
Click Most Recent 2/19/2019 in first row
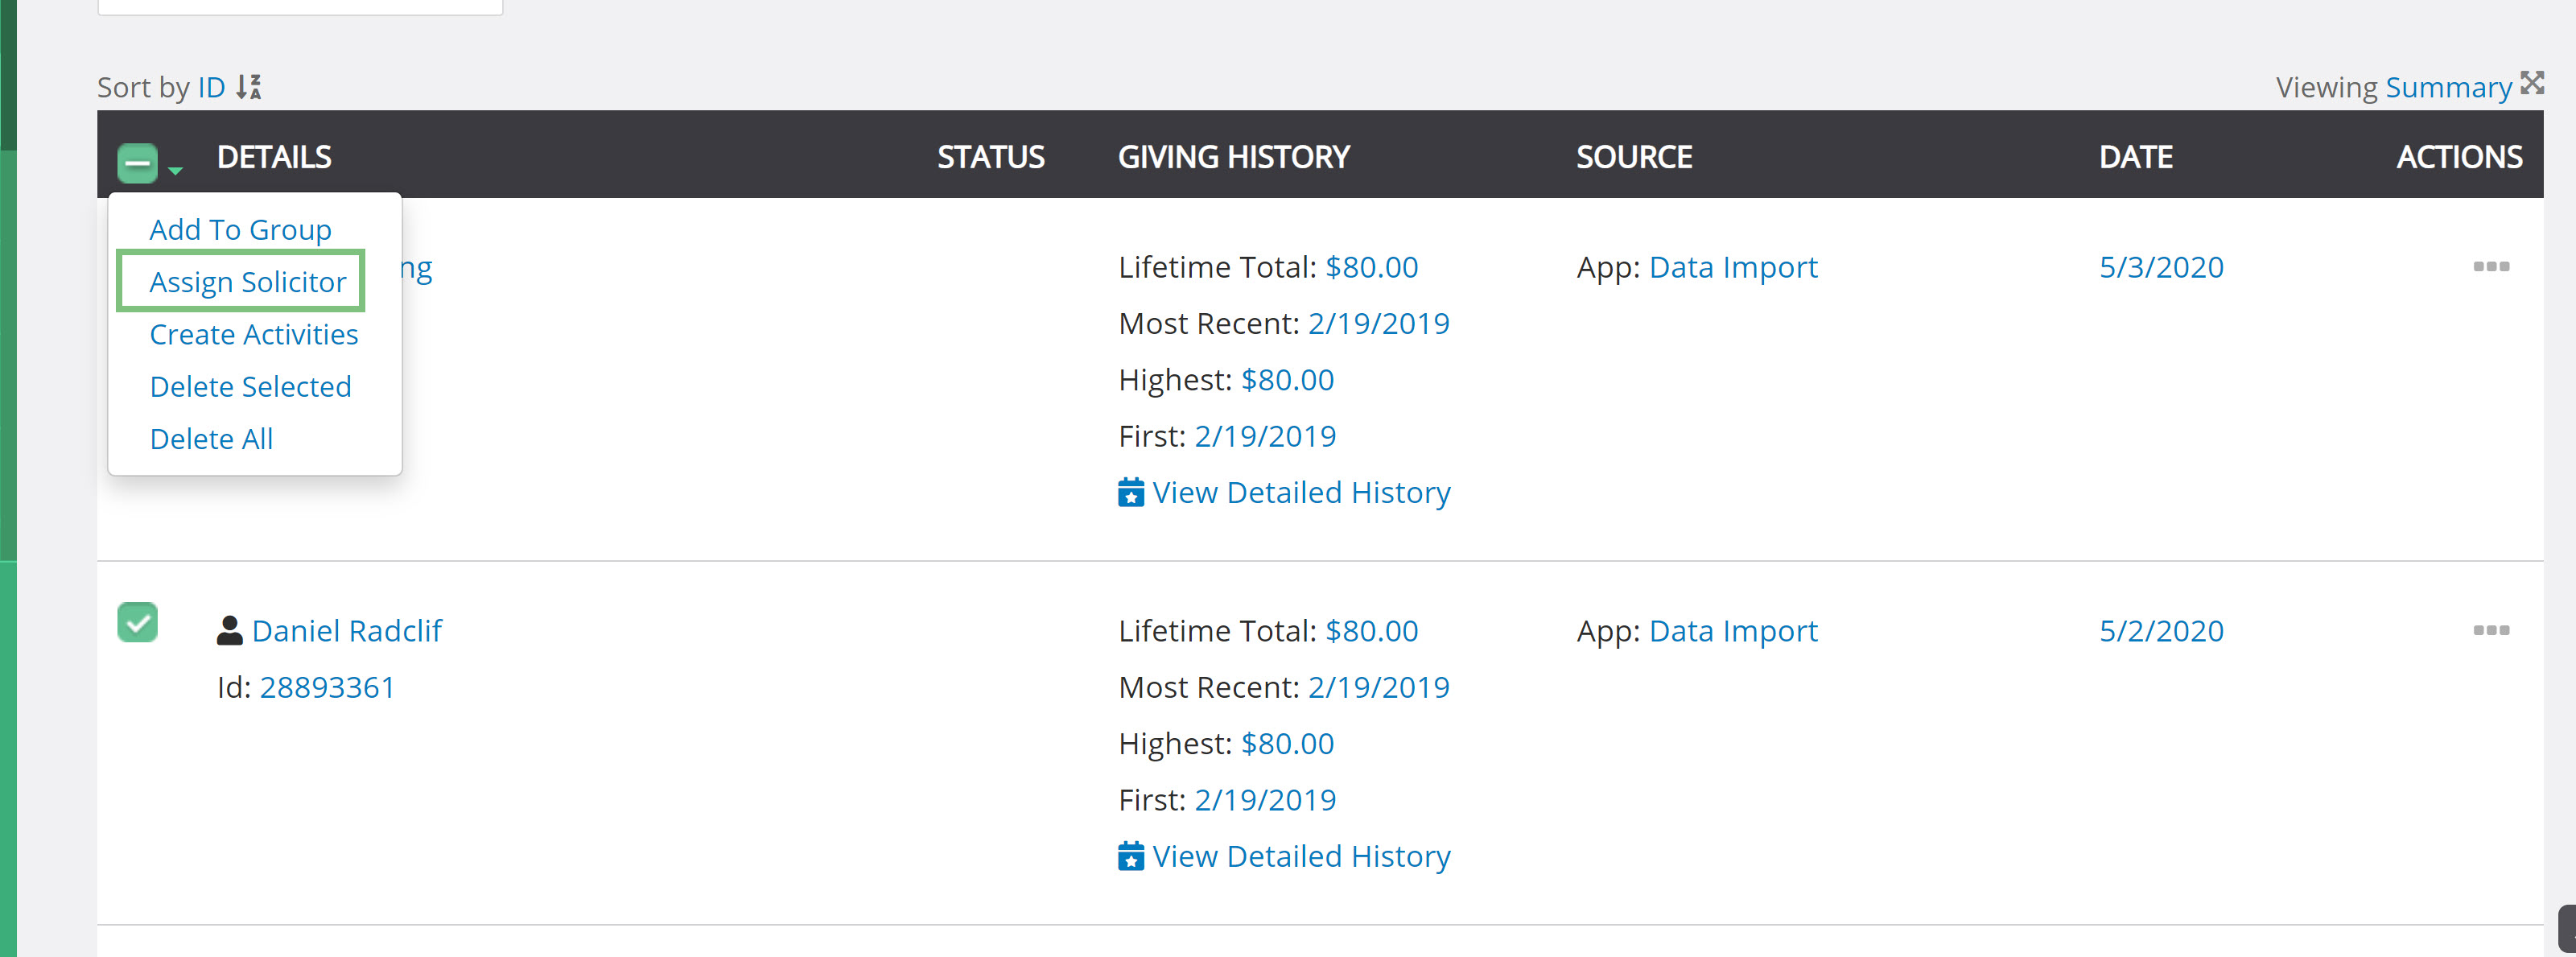(x=1378, y=323)
